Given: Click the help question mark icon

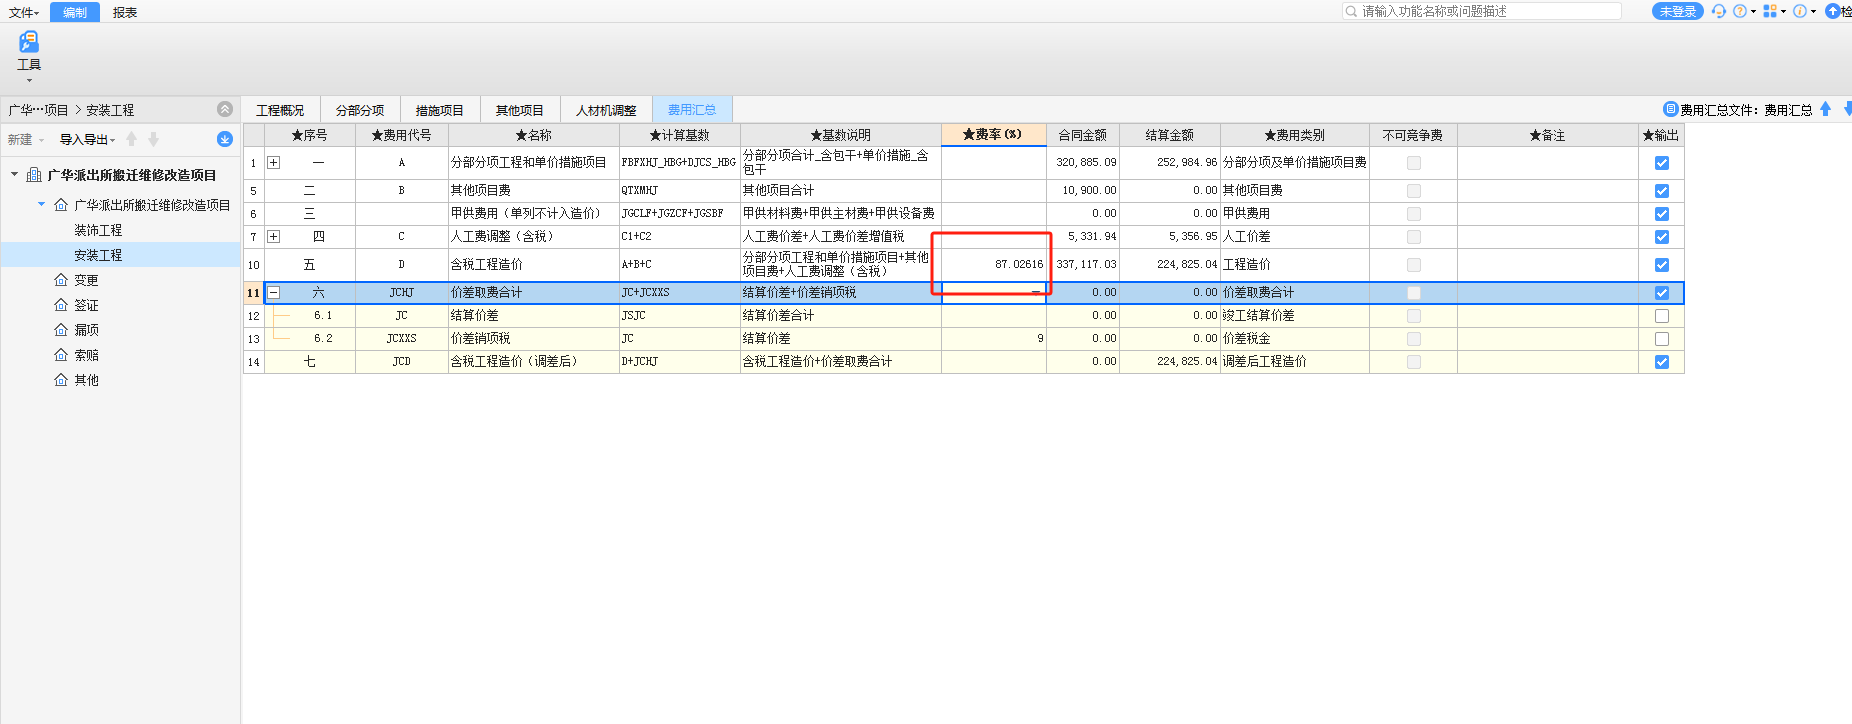Looking at the screenshot, I should coord(1740,11).
